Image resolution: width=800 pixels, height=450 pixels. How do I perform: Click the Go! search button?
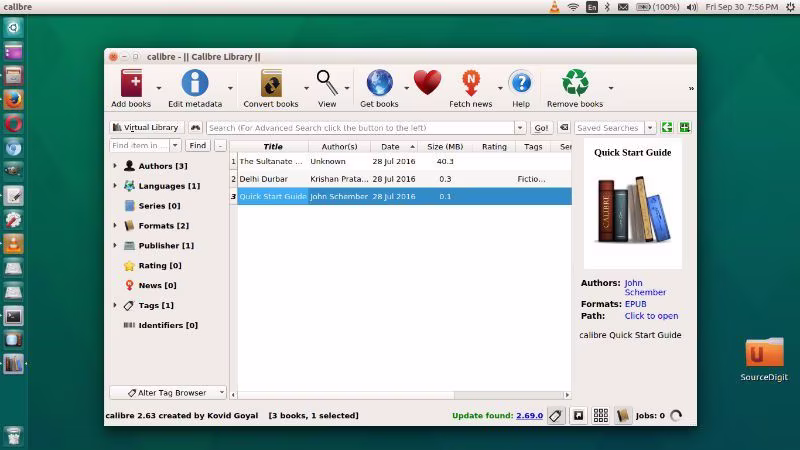pyautogui.click(x=541, y=128)
